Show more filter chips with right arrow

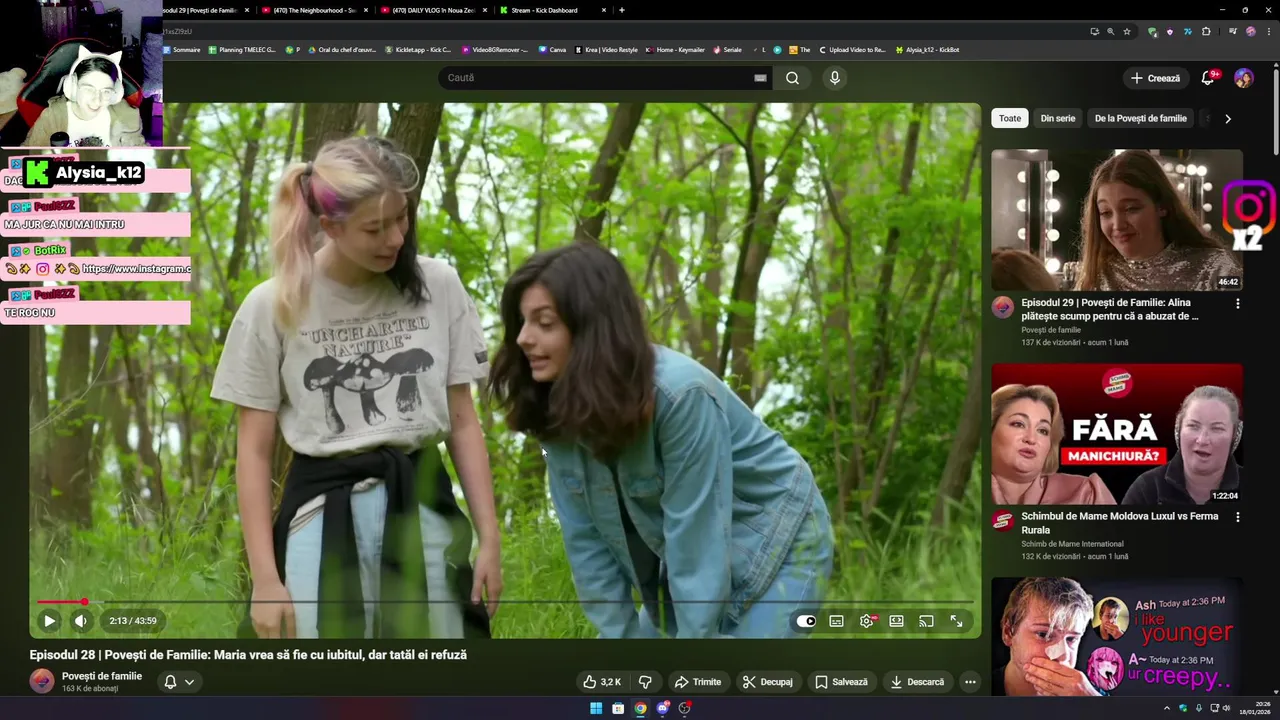click(1228, 118)
